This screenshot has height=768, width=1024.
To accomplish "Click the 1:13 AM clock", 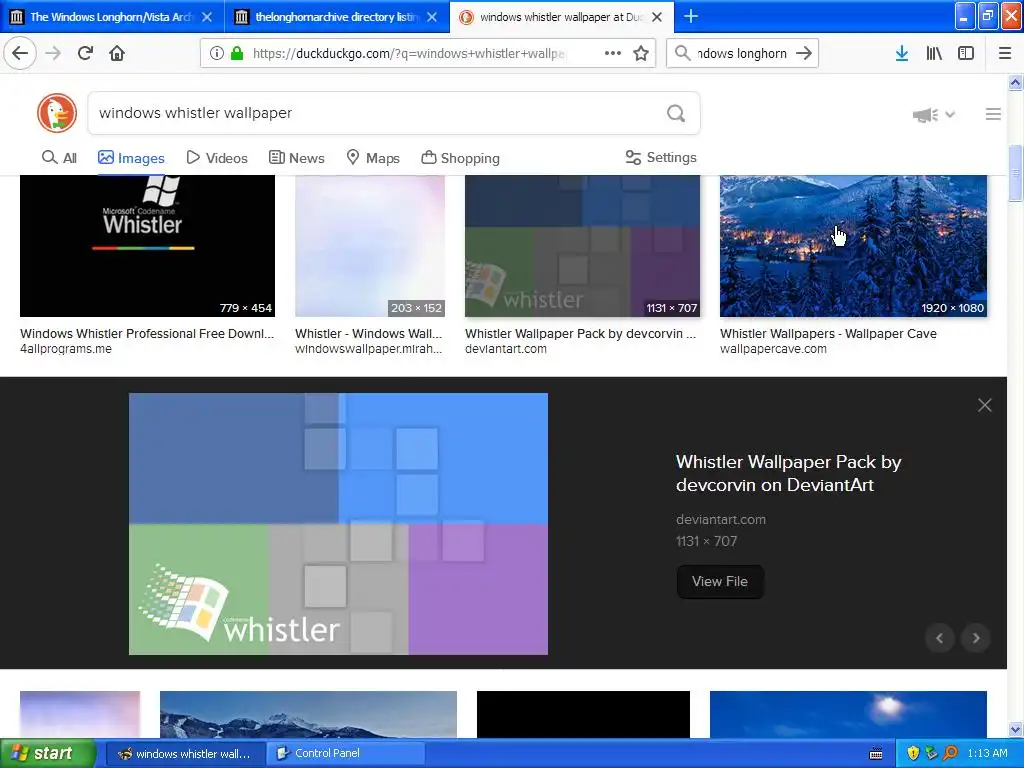I will 987,754.
